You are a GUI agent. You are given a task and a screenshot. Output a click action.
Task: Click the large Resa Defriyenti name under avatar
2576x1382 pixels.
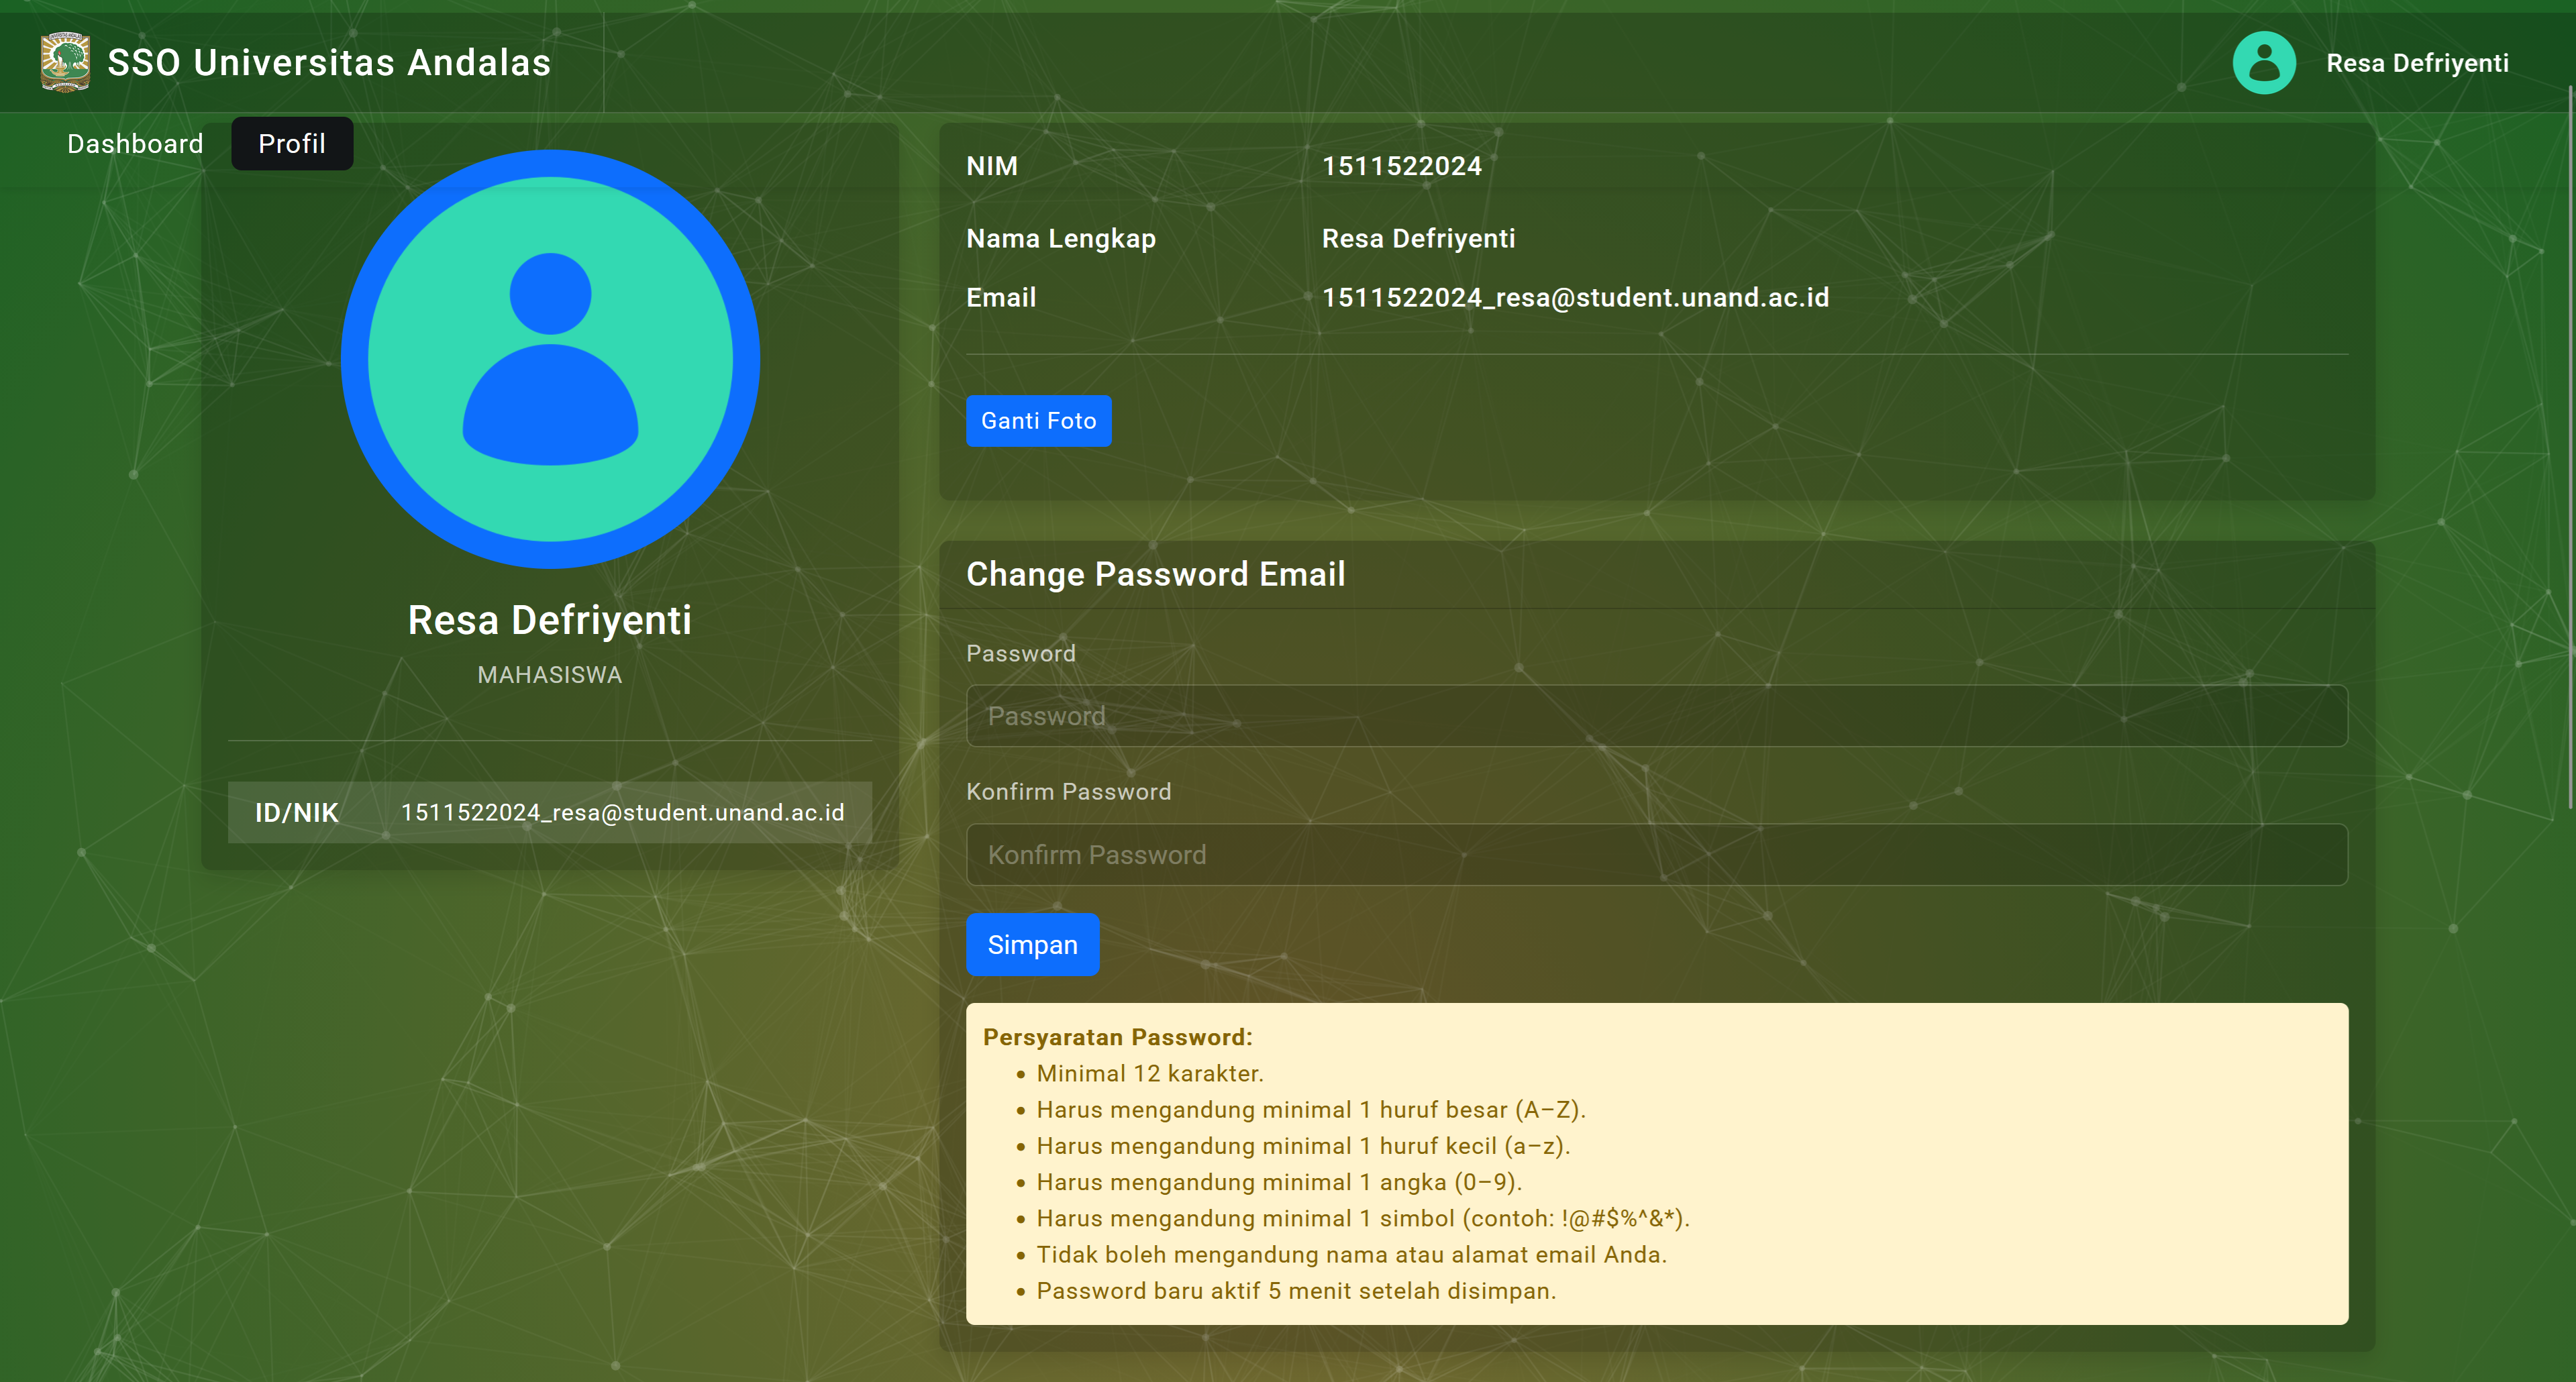tap(549, 620)
